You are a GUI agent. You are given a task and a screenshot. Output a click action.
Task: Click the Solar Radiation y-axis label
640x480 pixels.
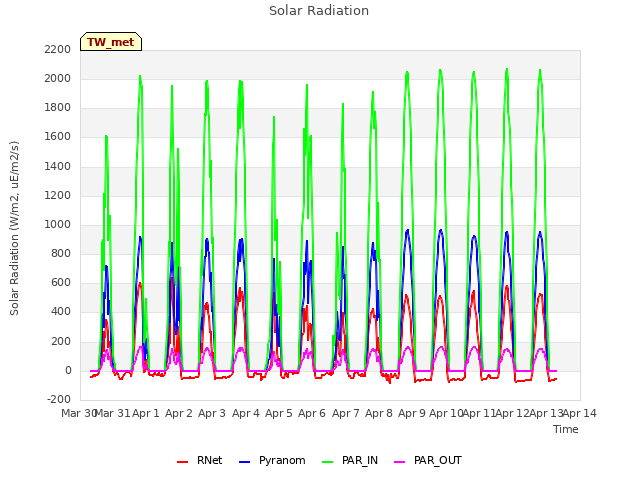pos(14,228)
